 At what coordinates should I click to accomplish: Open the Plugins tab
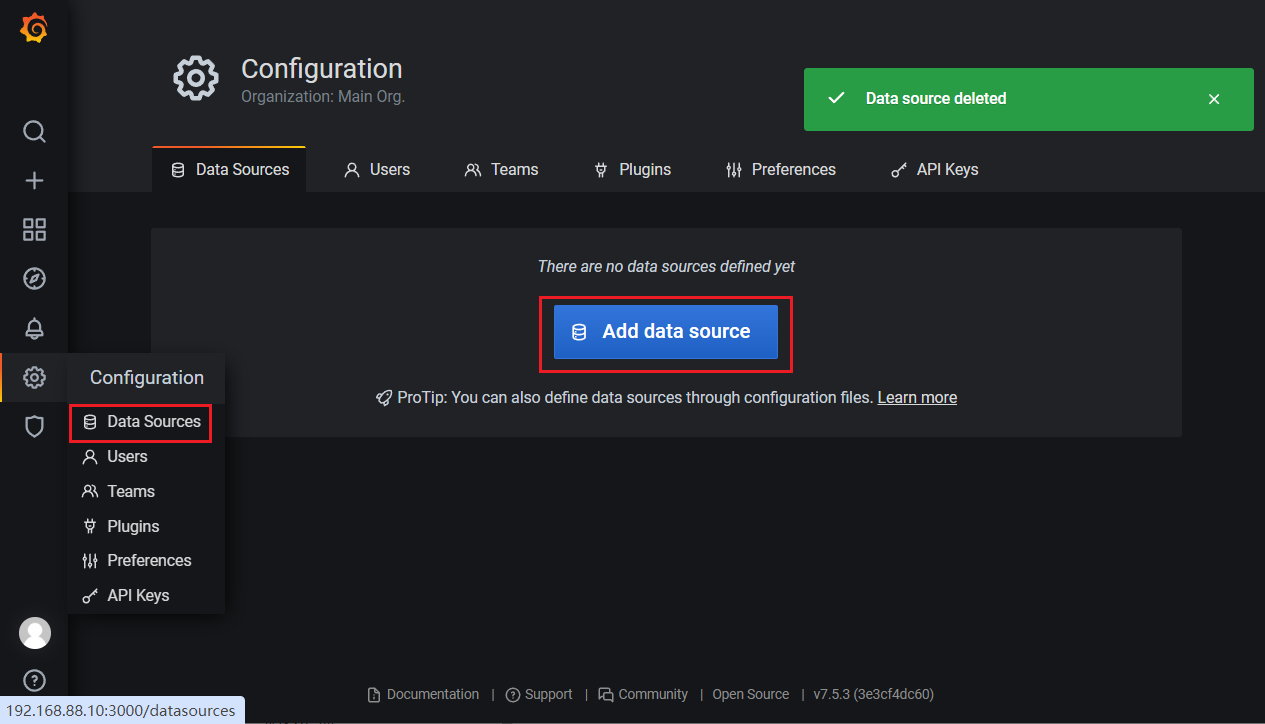(x=633, y=170)
